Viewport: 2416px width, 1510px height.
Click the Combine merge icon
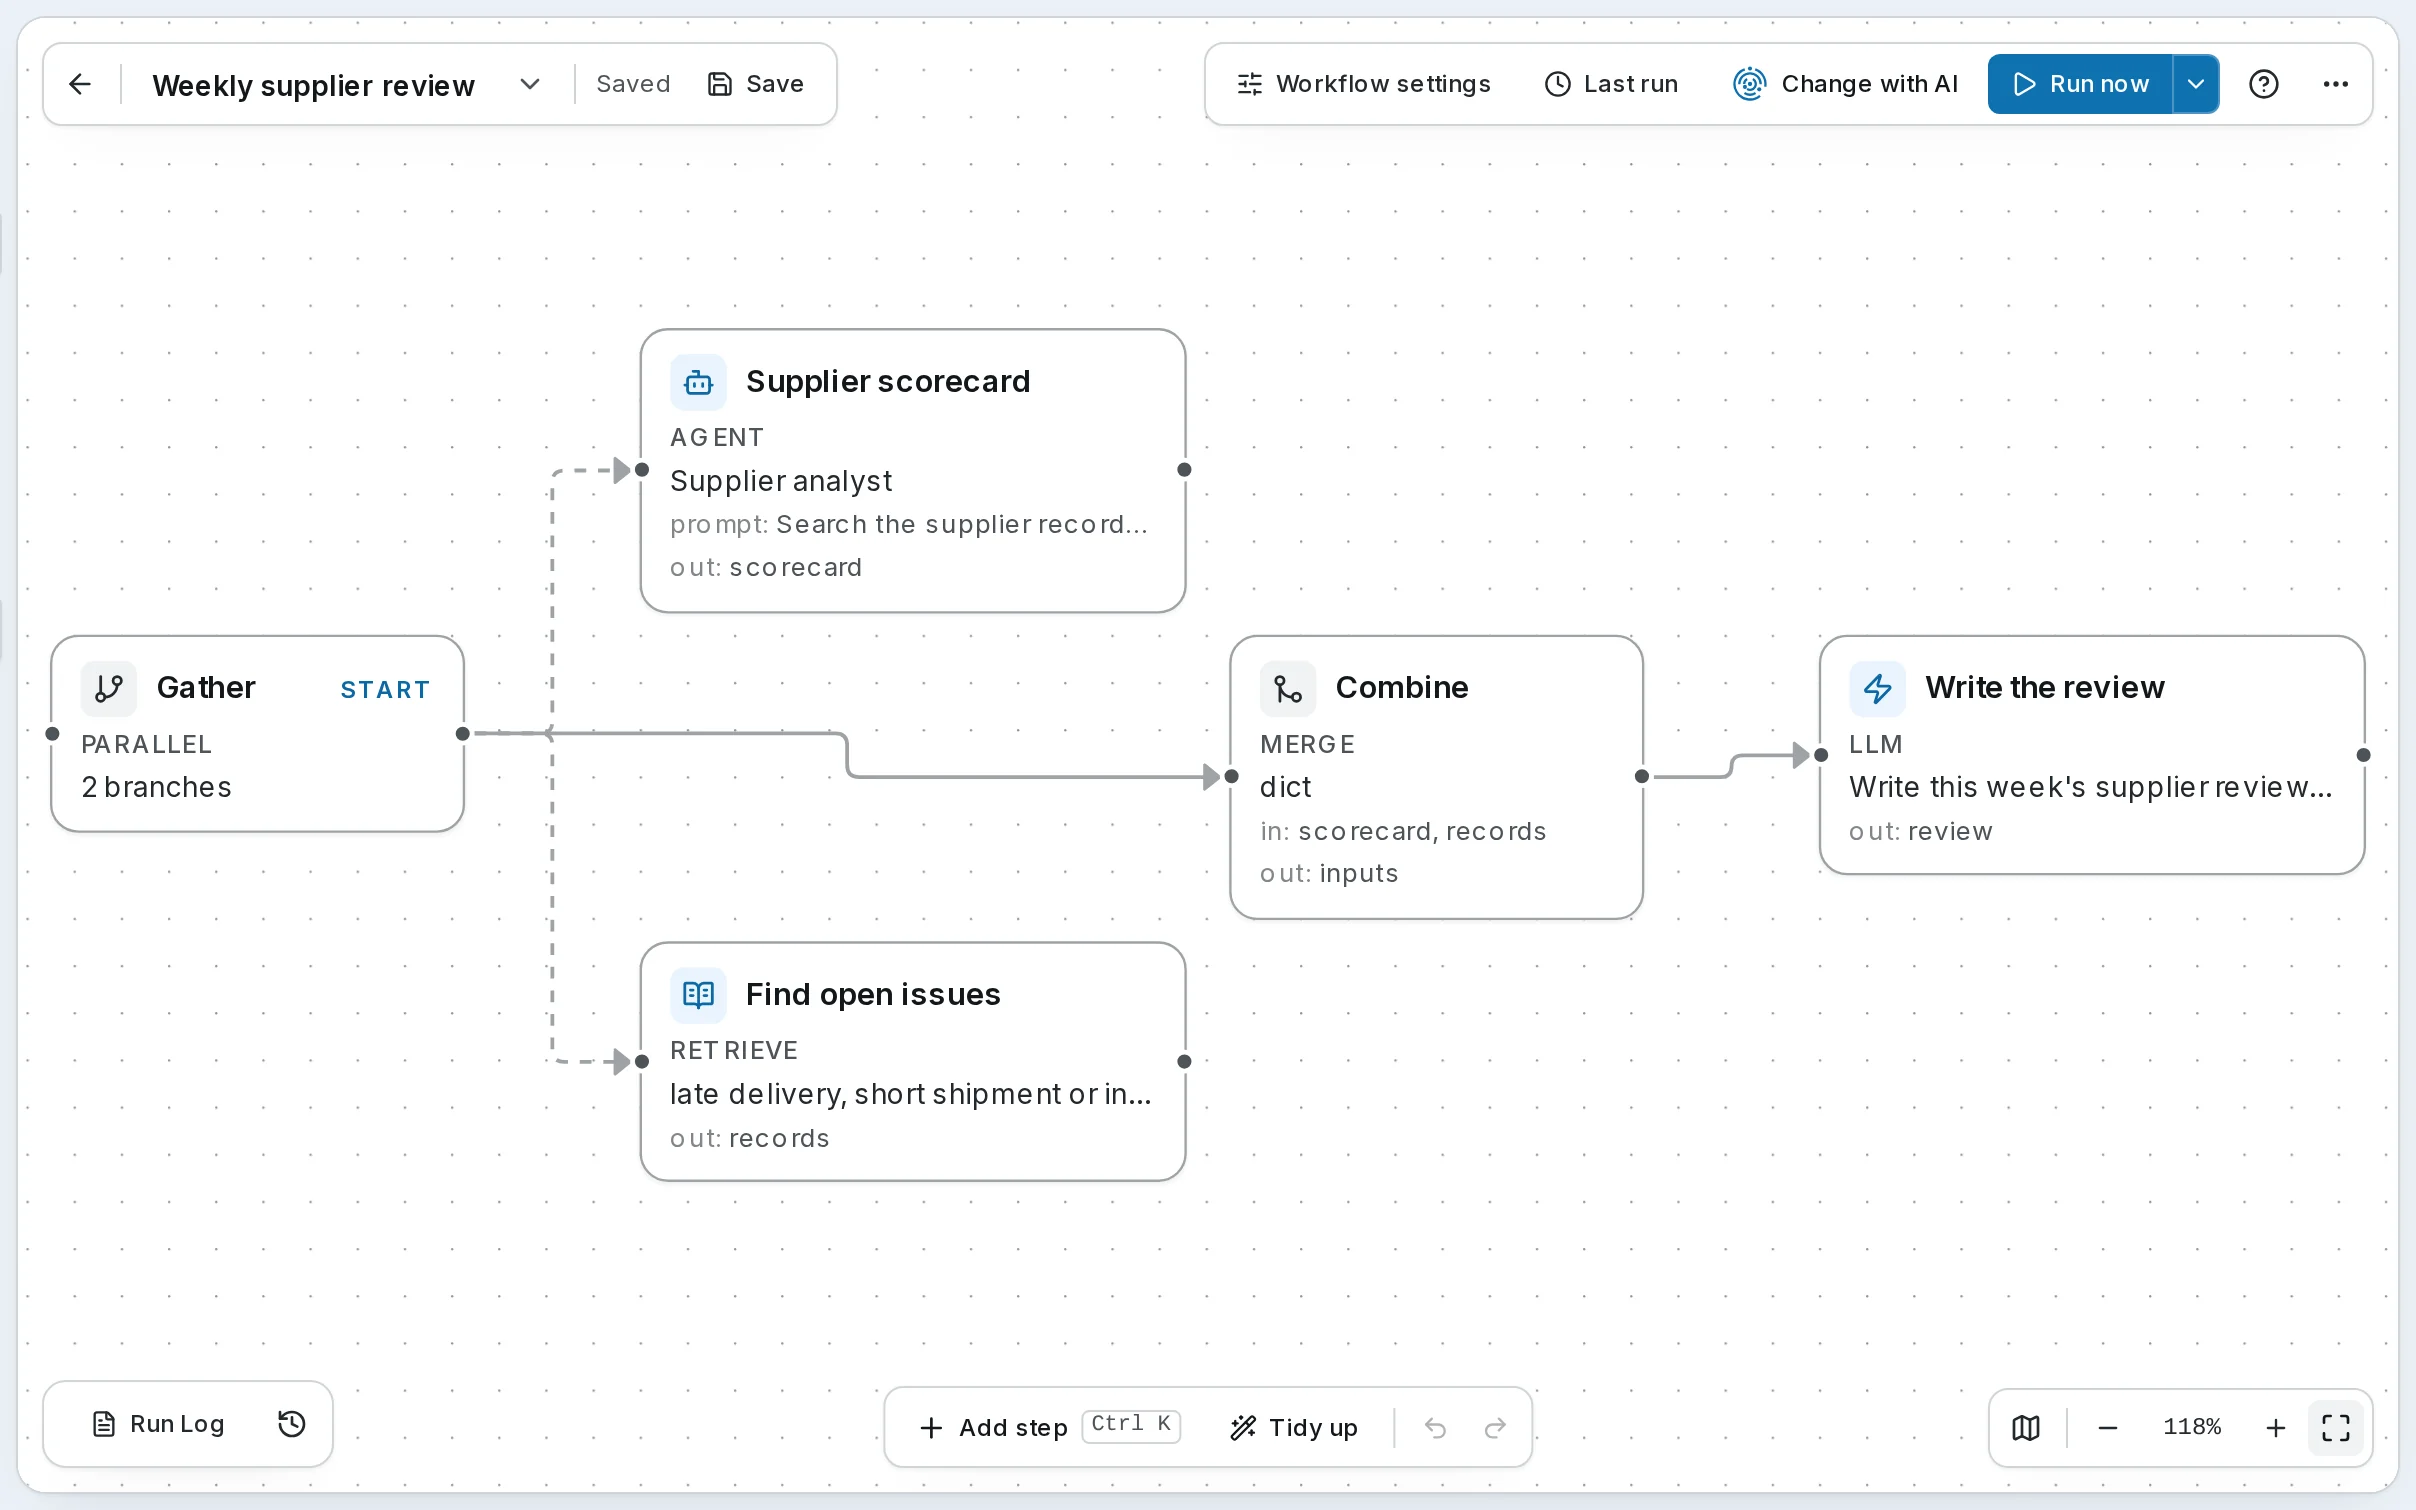1288,688
